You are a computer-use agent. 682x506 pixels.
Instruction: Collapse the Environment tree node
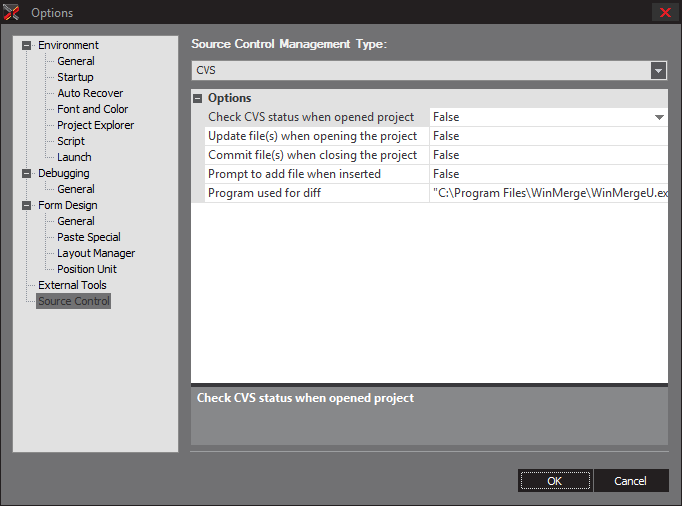click(x=27, y=45)
